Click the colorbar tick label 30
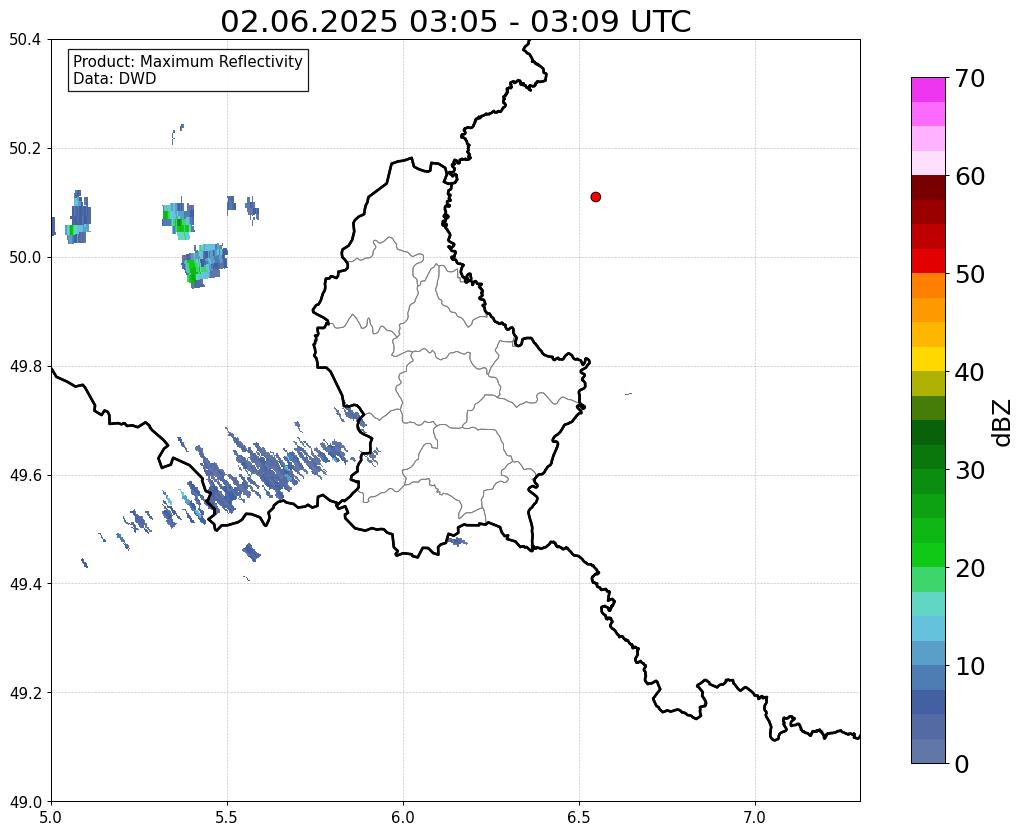1023x834 pixels. pos(970,470)
